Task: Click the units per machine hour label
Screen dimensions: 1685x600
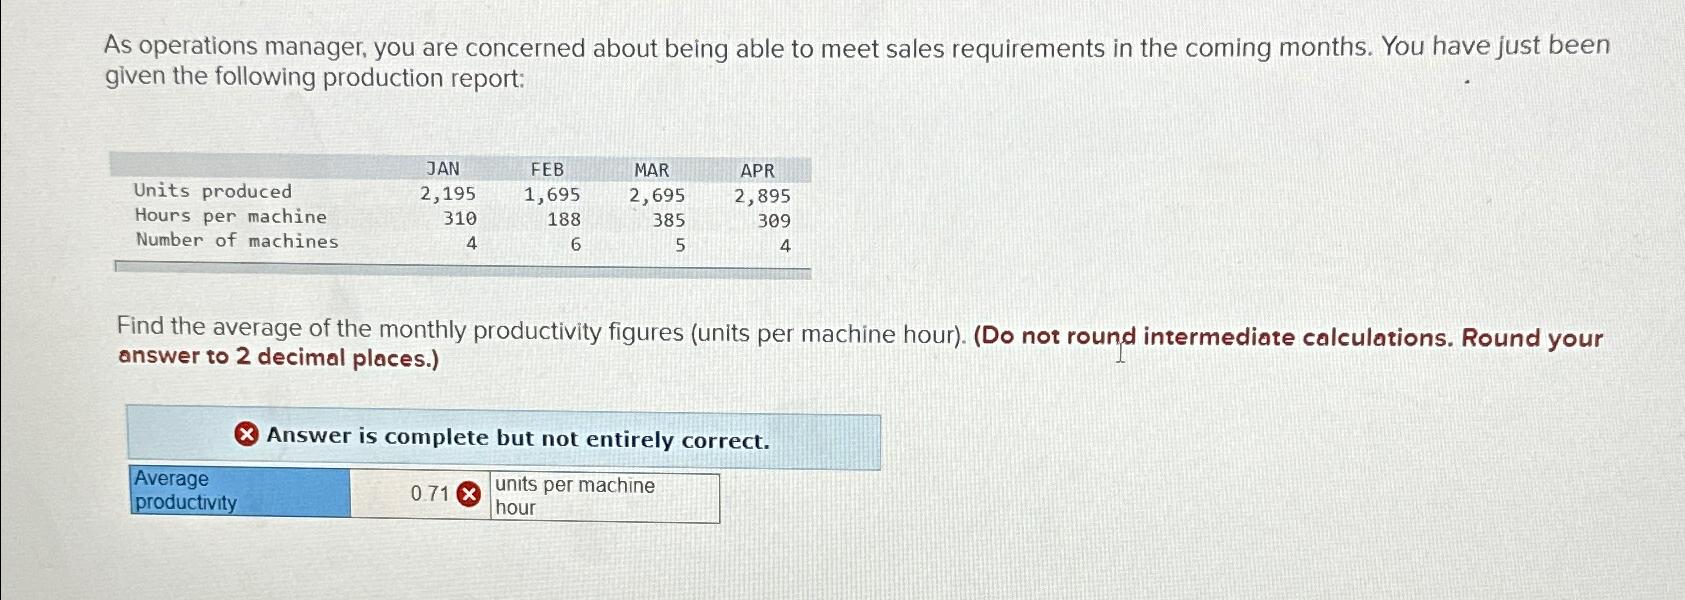Action: tap(573, 496)
